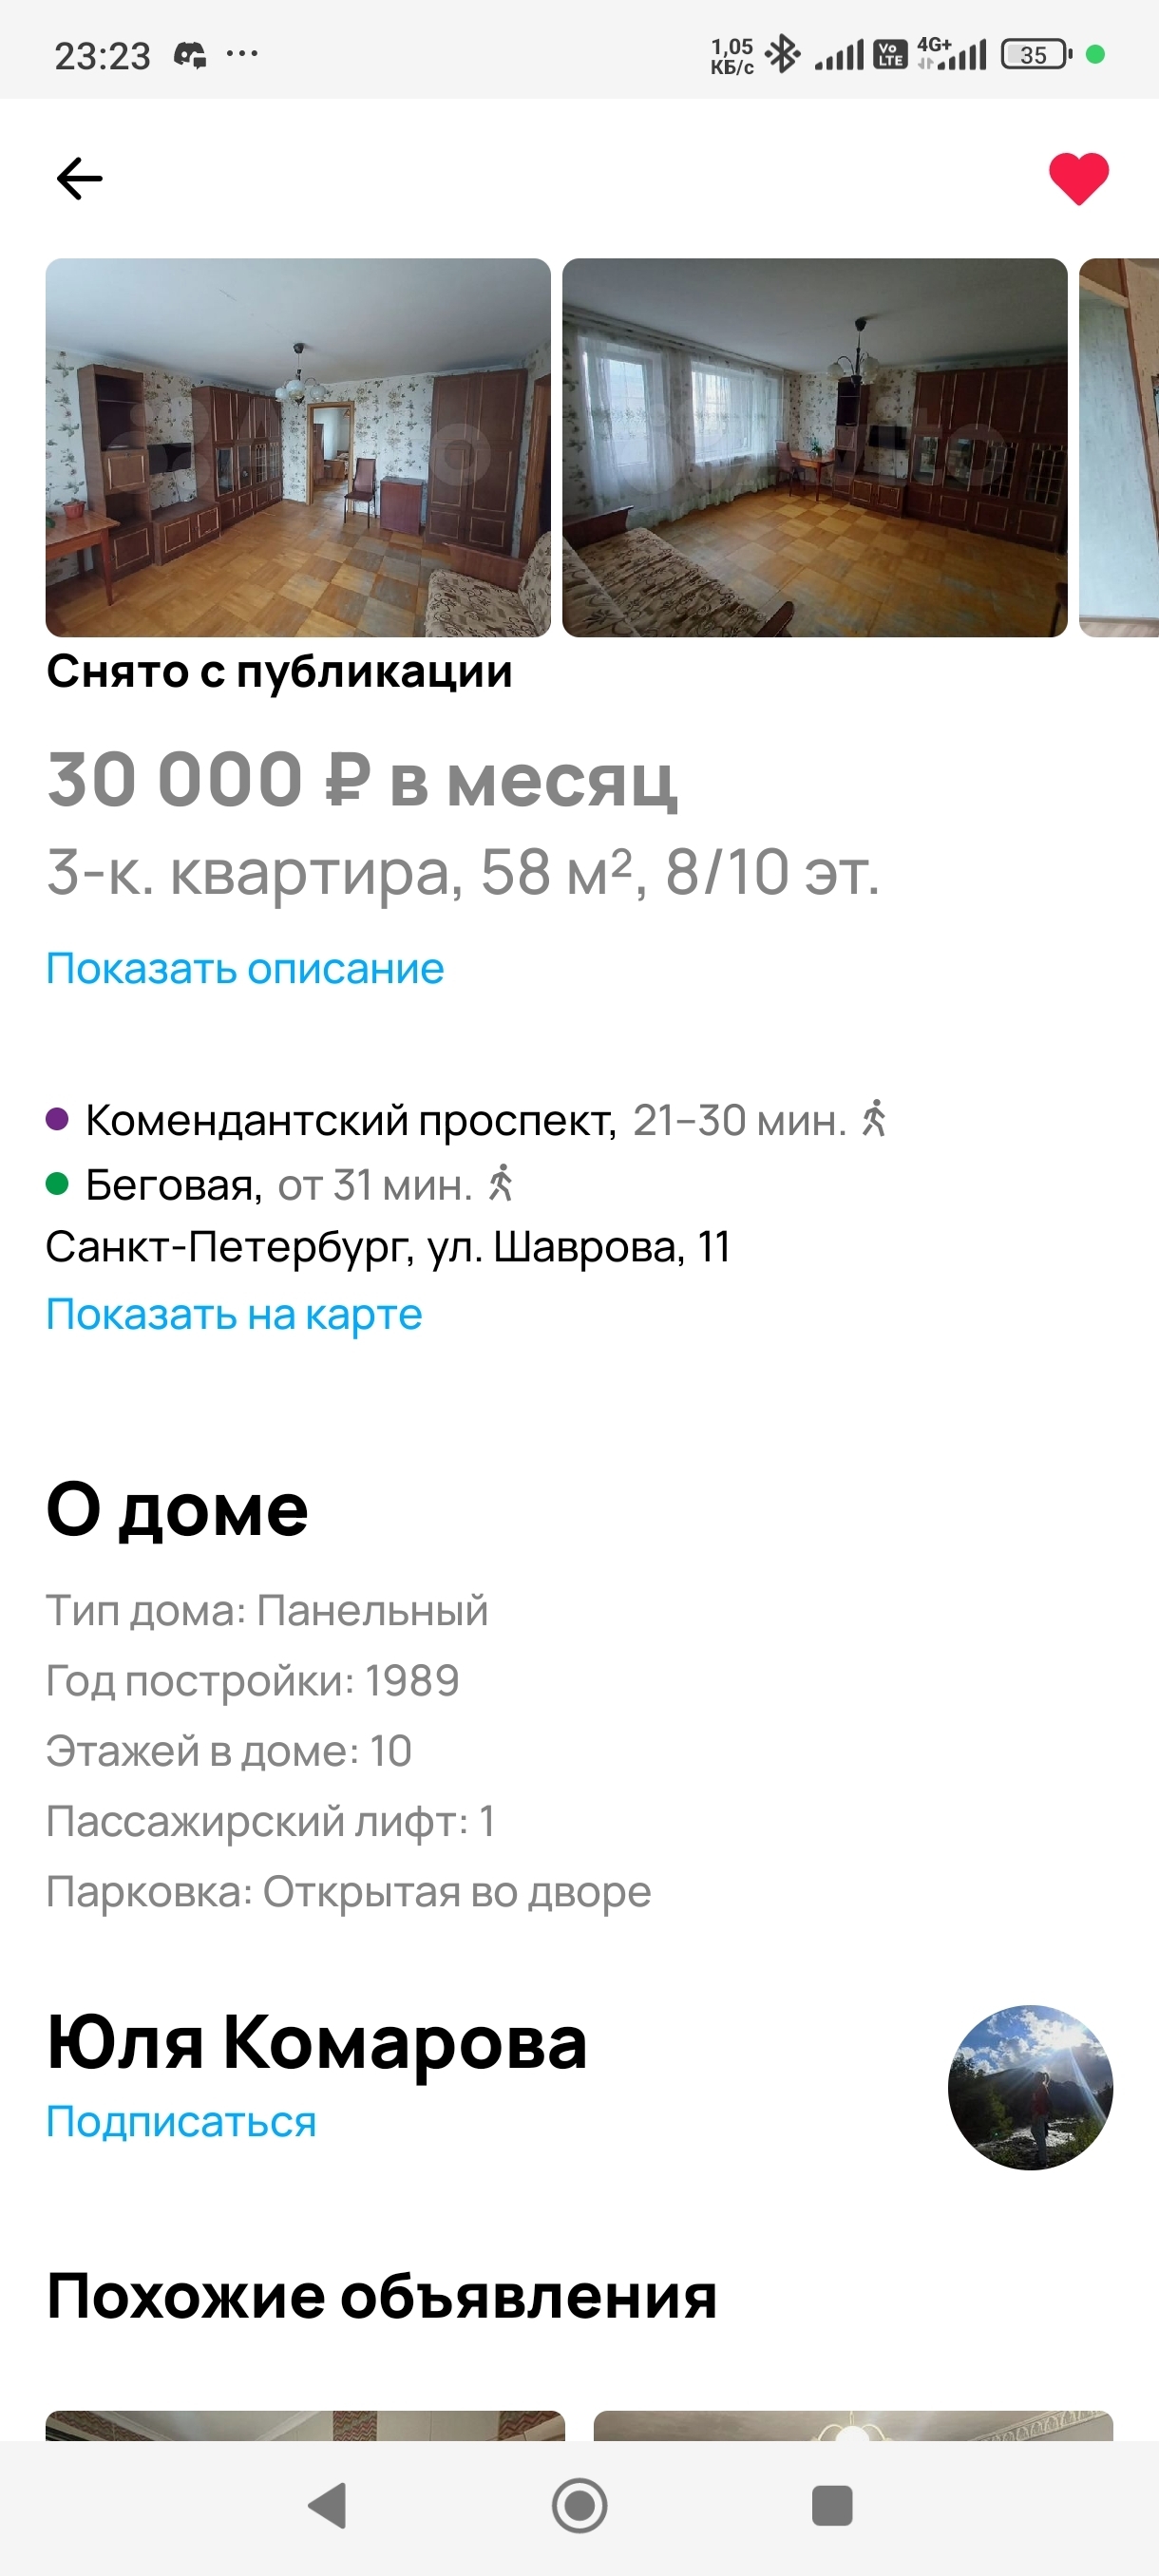Image resolution: width=1159 pixels, height=2576 pixels.
Task: Tap Android home circle button
Action: pyautogui.click(x=579, y=2506)
